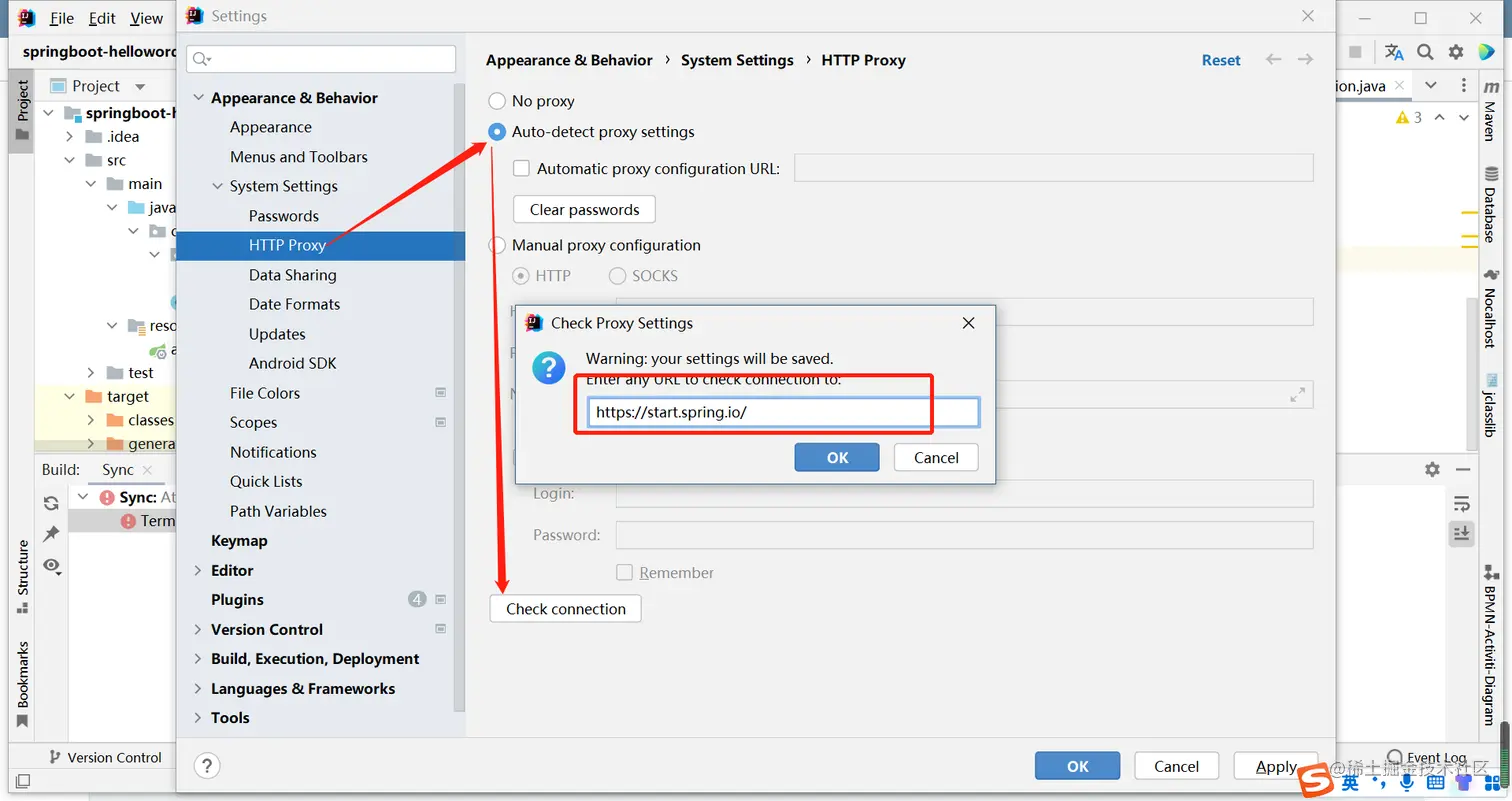The width and height of the screenshot is (1512, 801).
Task: Click the stop square toolbar button
Action: point(1356,52)
